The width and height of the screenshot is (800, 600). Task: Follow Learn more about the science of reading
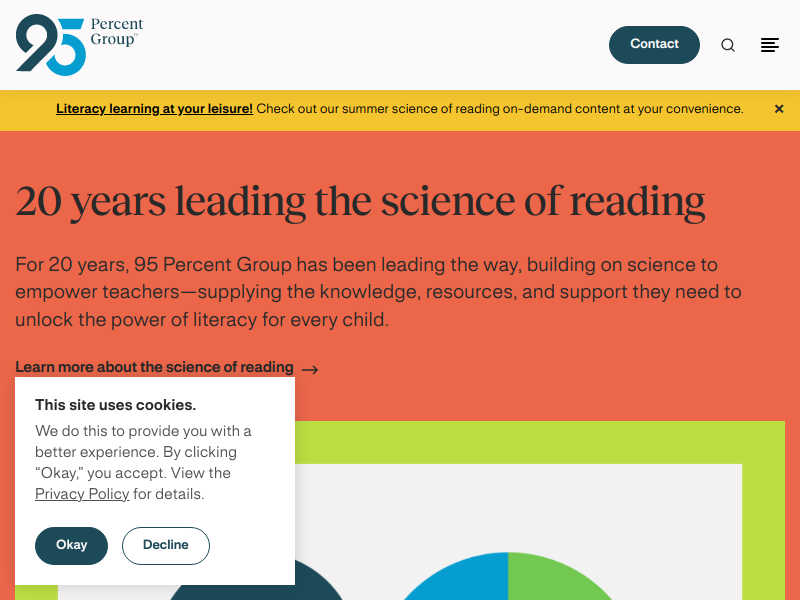[154, 367]
